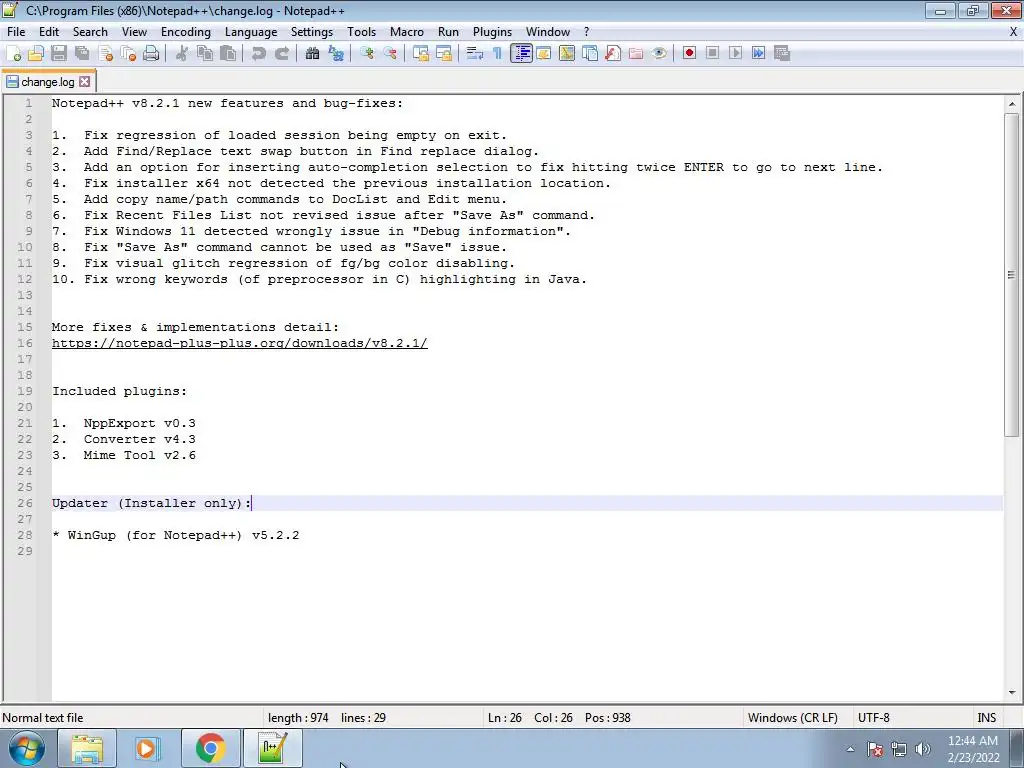This screenshot has width=1024, height=768.
Task: Click the Close document toolbar icon
Action: [x=105, y=54]
